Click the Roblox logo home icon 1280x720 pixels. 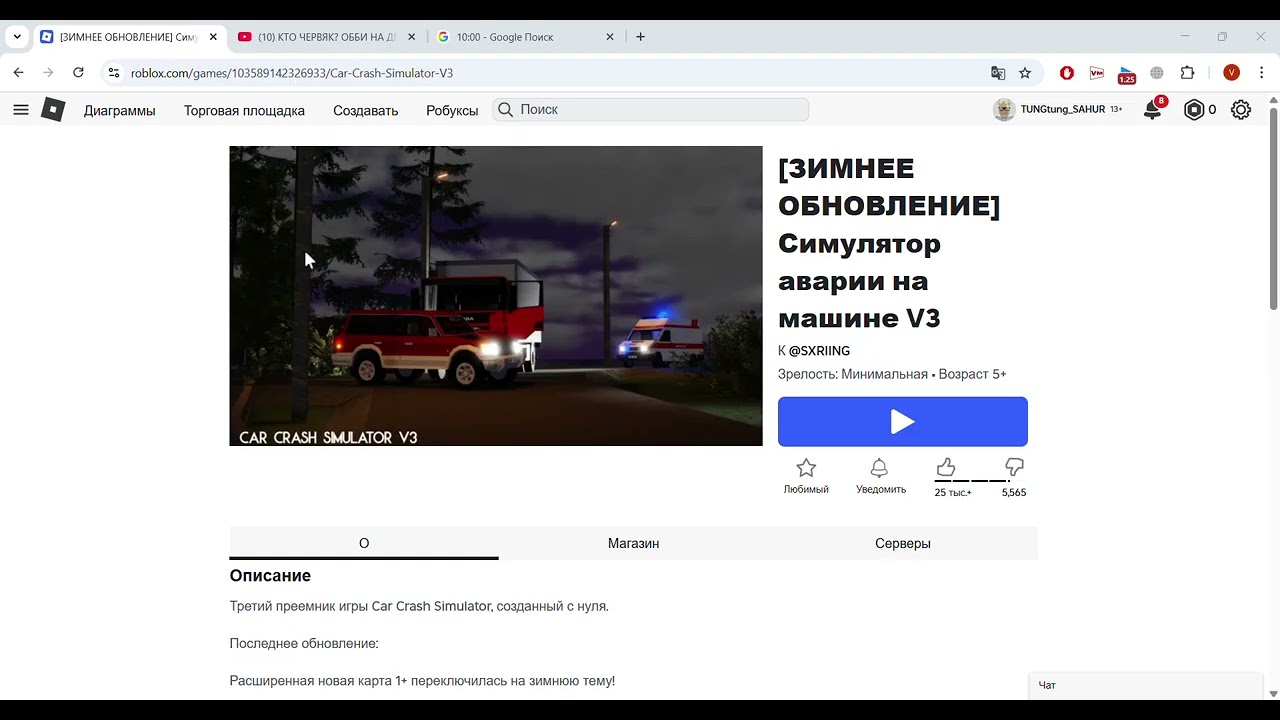[53, 110]
